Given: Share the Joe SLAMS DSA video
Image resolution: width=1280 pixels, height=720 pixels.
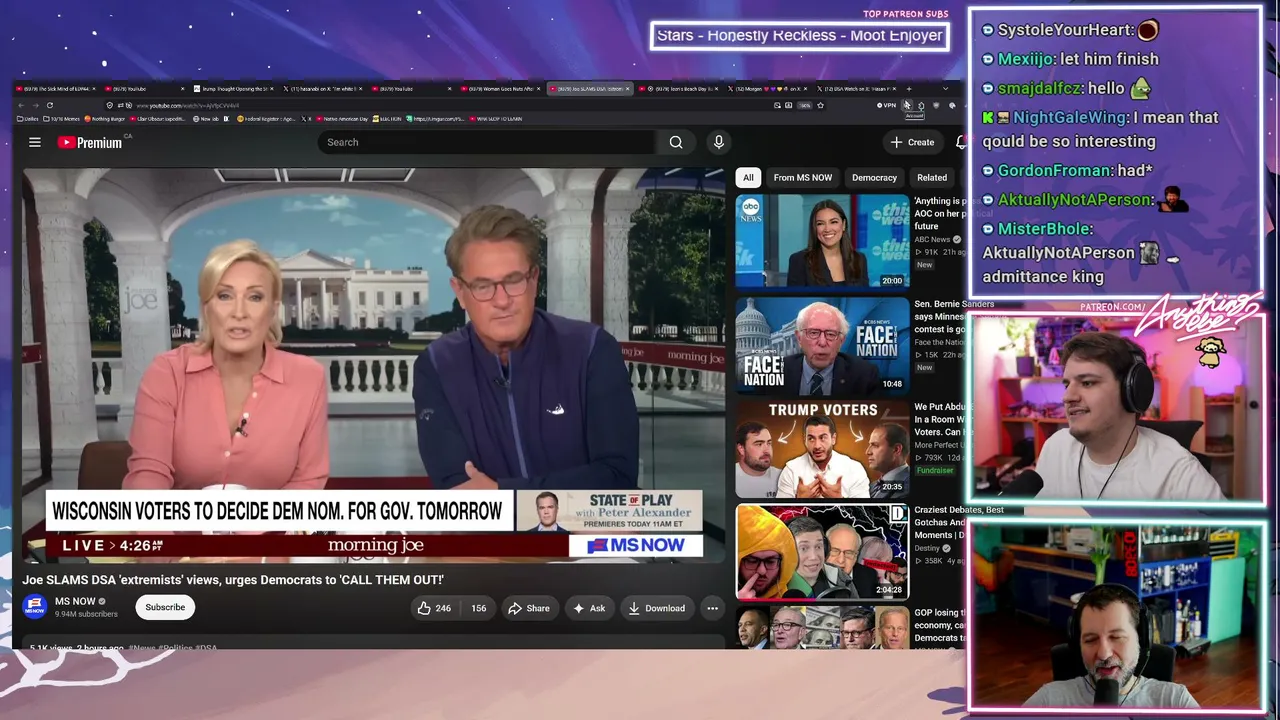Looking at the screenshot, I should 528,608.
